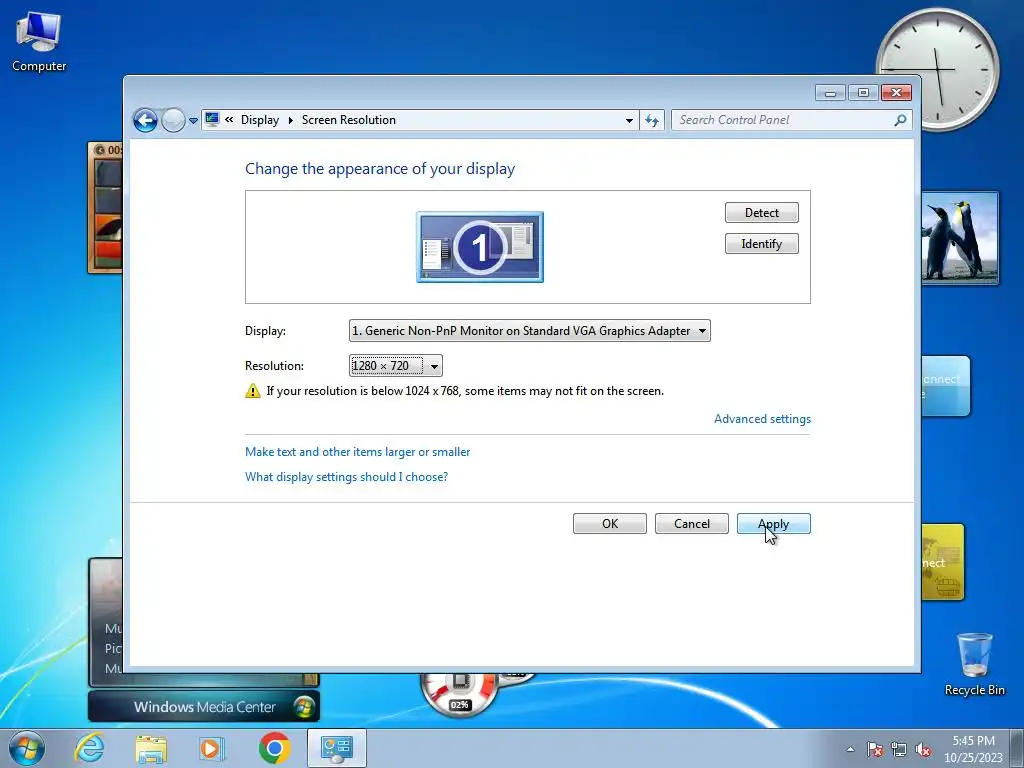This screenshot has height=768, width=1024.
Task: Click the Action Center flag icon
Action: (x=875, y=750)
